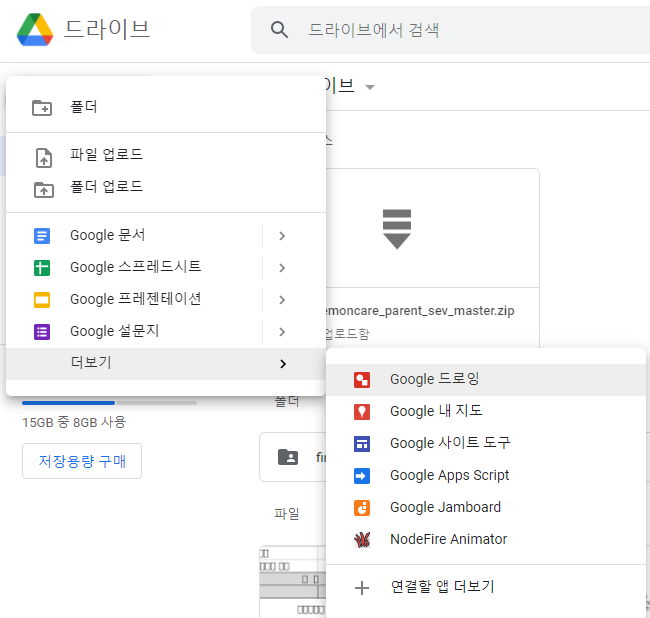This screenshot has height=618, width=650.
Task: Create a new Google 프레젠테이션
Action: (x=134, y=299)
